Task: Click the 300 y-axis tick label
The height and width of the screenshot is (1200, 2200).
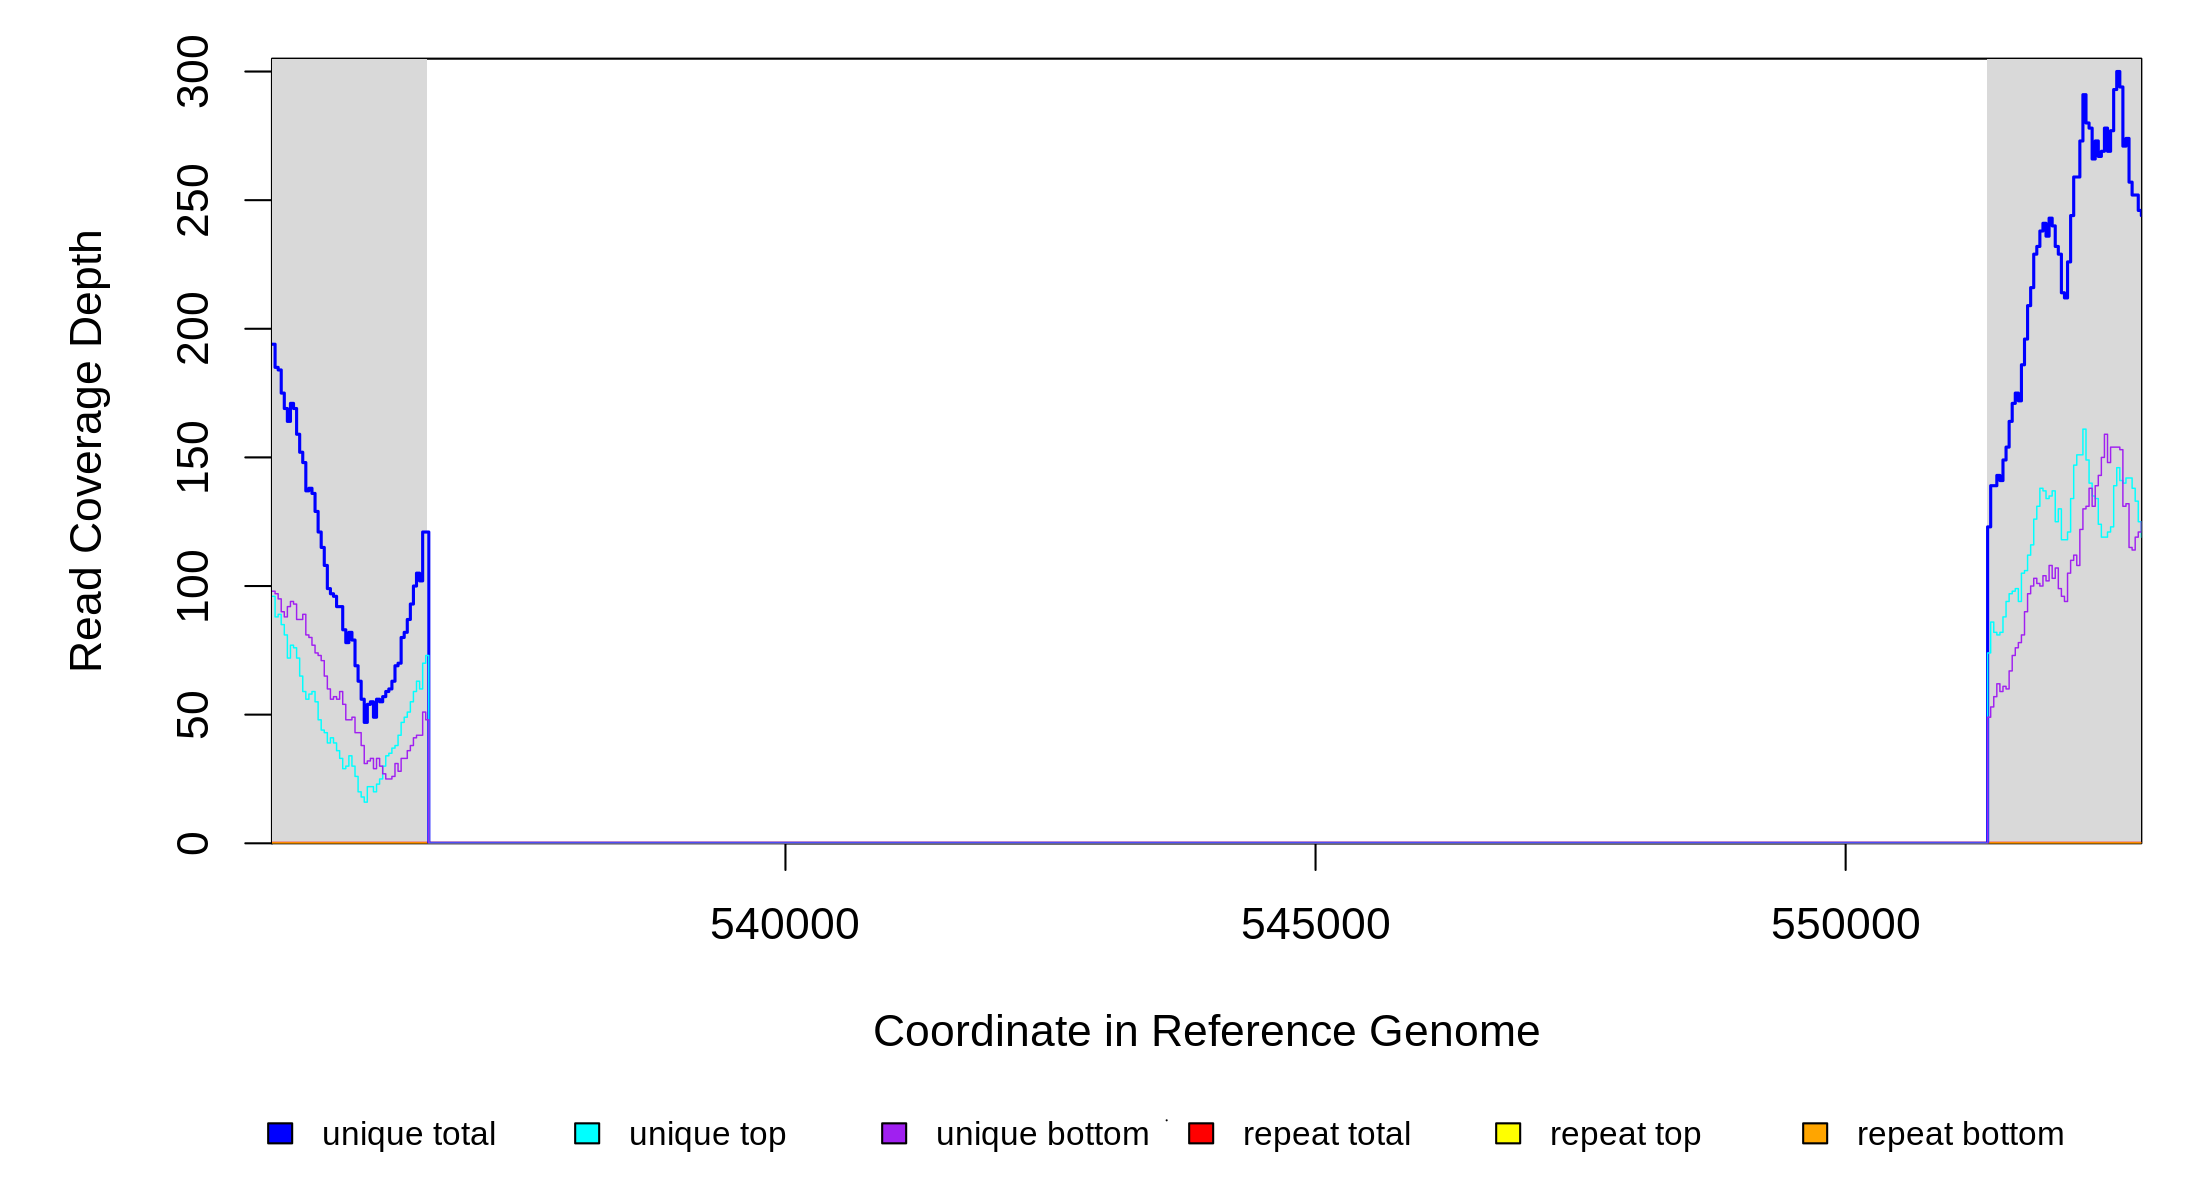Action: pos(193,72)
